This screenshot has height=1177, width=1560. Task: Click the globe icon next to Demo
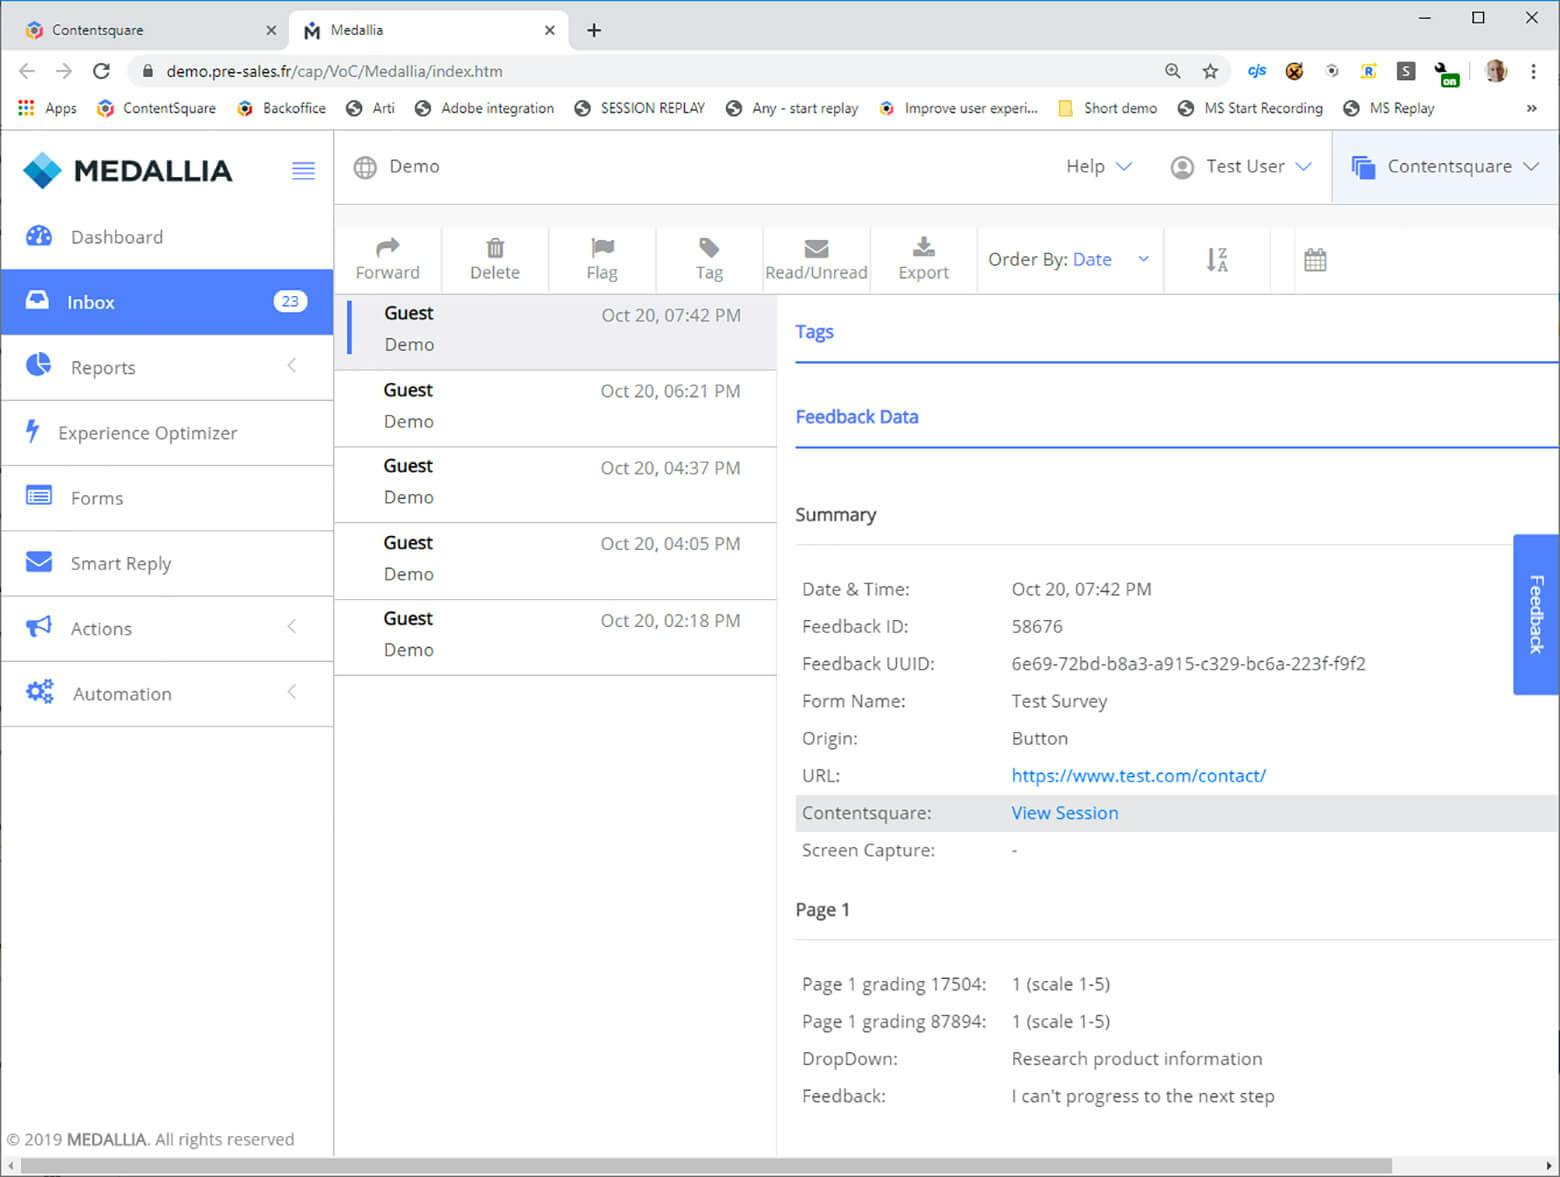(365, 167)
